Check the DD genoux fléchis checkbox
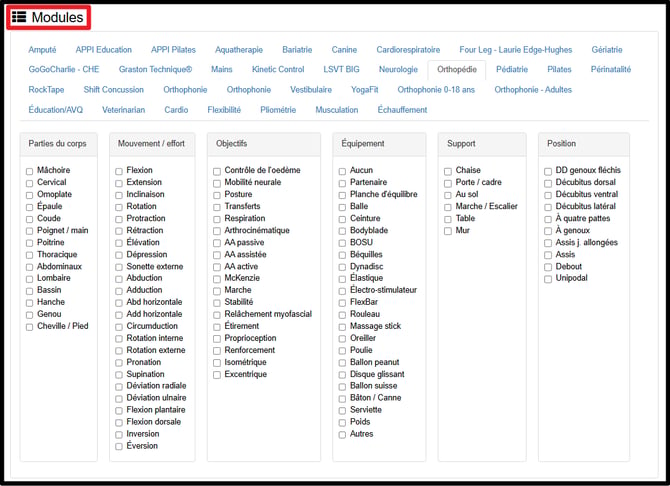The image size is (670, 486). tap(548, 171)
